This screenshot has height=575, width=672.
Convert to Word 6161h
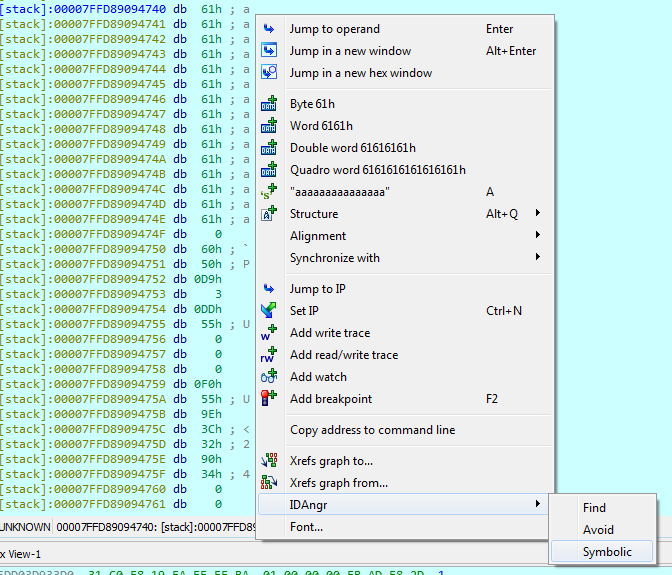[404, 126]
